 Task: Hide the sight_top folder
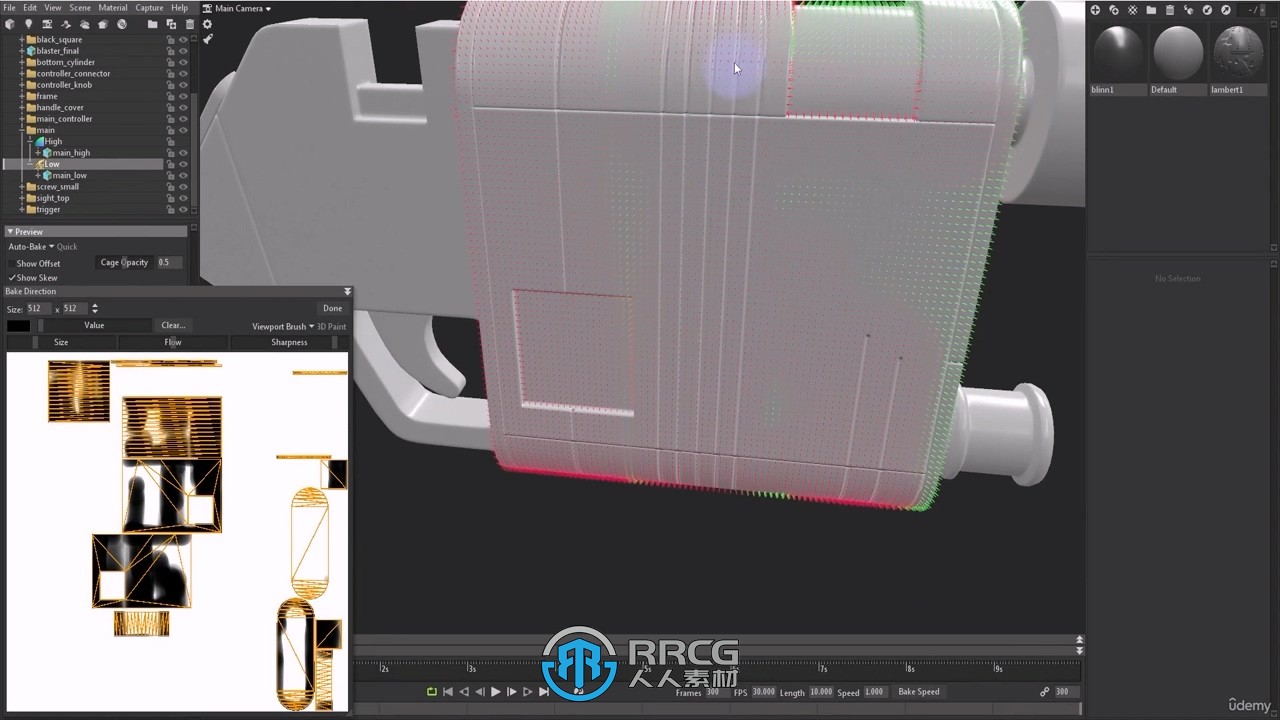pos(183,198)
